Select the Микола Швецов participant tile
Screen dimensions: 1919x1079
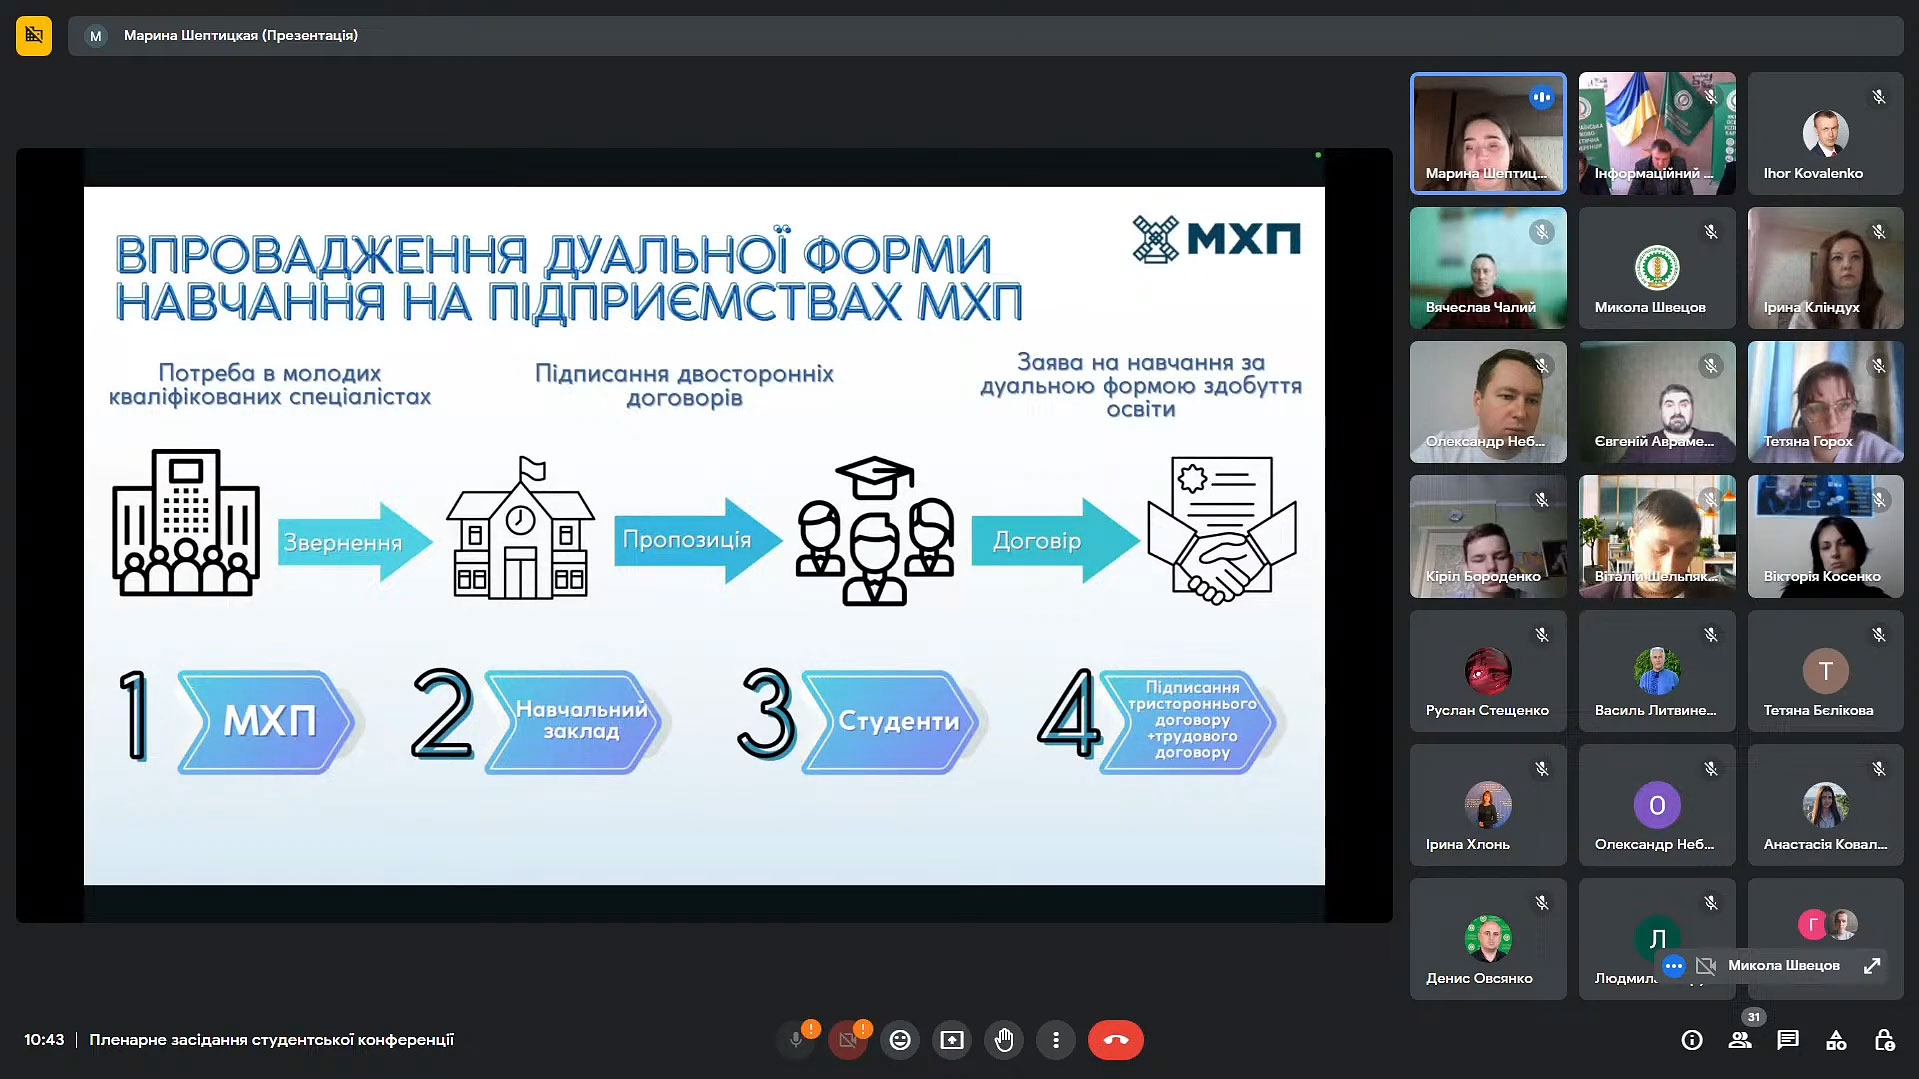[x=1657, y=268]
